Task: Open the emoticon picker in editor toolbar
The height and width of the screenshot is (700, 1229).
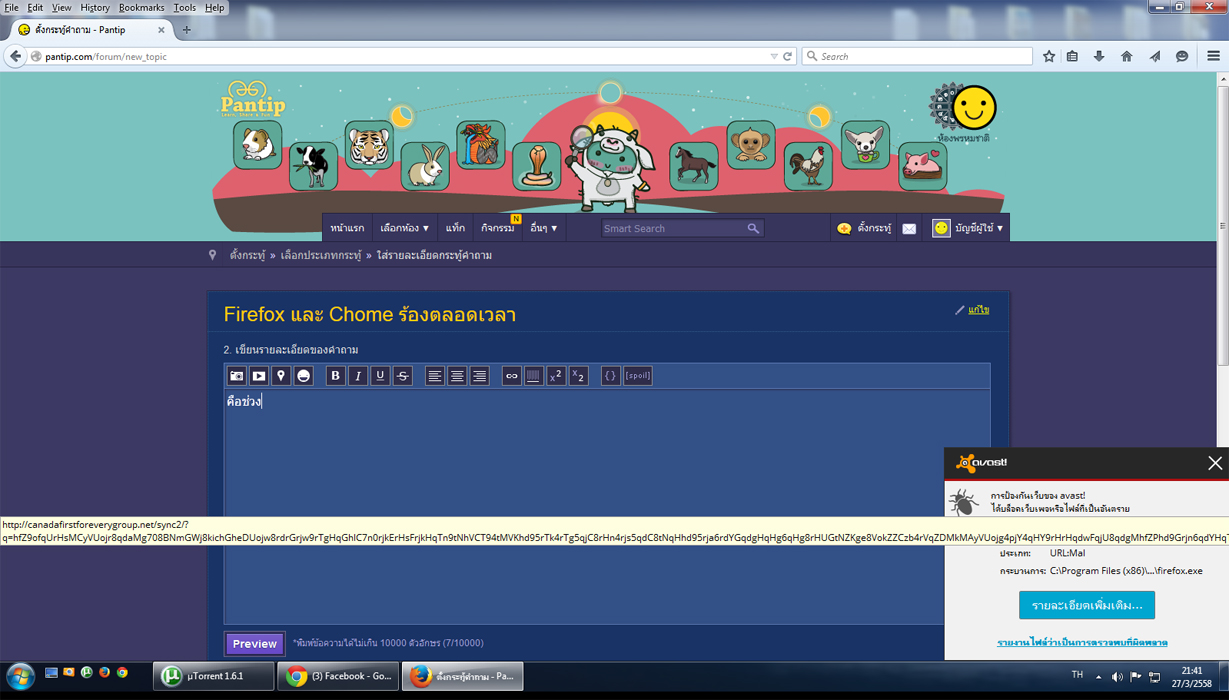Action: click(x=304, y=376)
